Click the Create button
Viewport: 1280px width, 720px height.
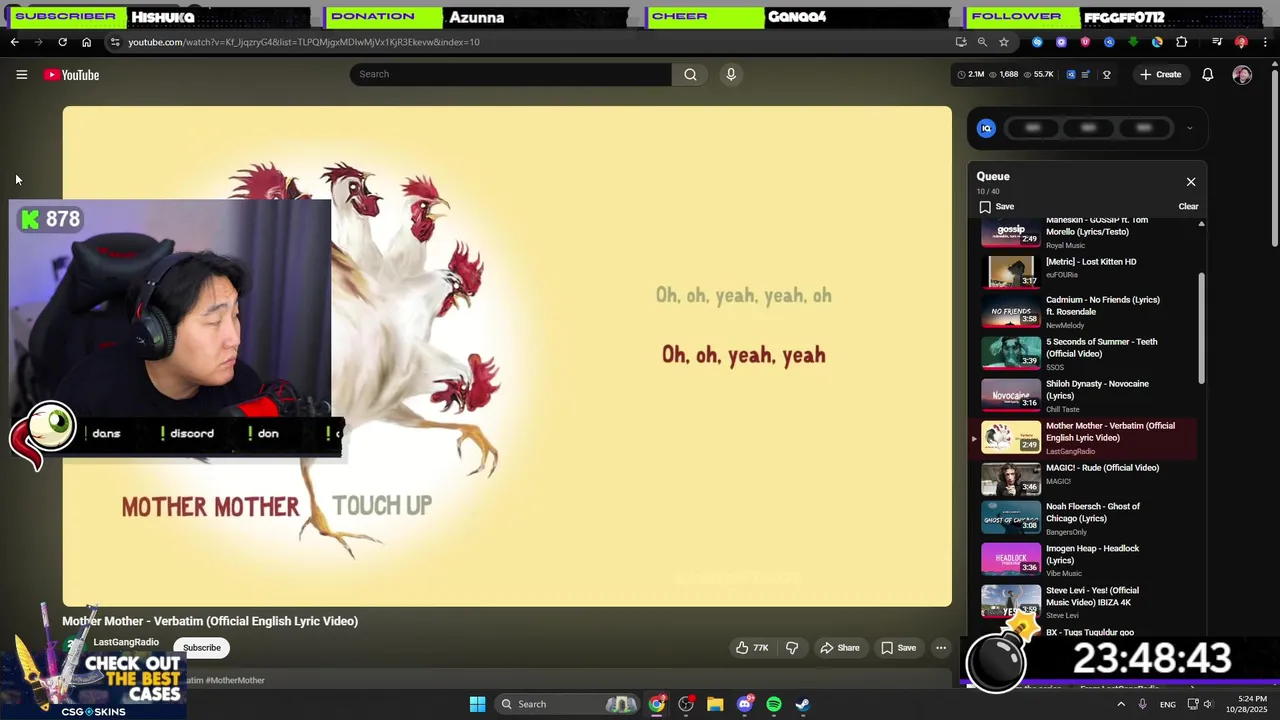click(x=1160, y=75)
